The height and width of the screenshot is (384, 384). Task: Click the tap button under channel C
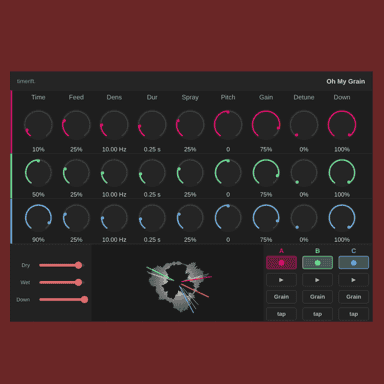tap(354, 314)
